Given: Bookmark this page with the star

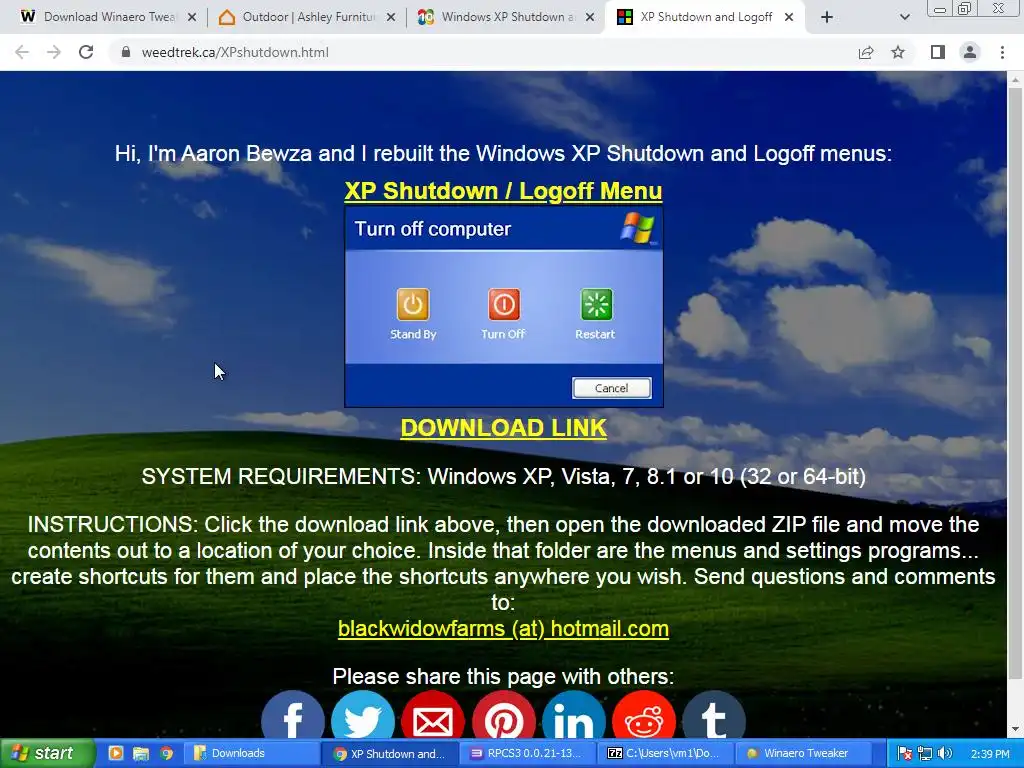Looking at the screenshot, I should click(898, 52).
